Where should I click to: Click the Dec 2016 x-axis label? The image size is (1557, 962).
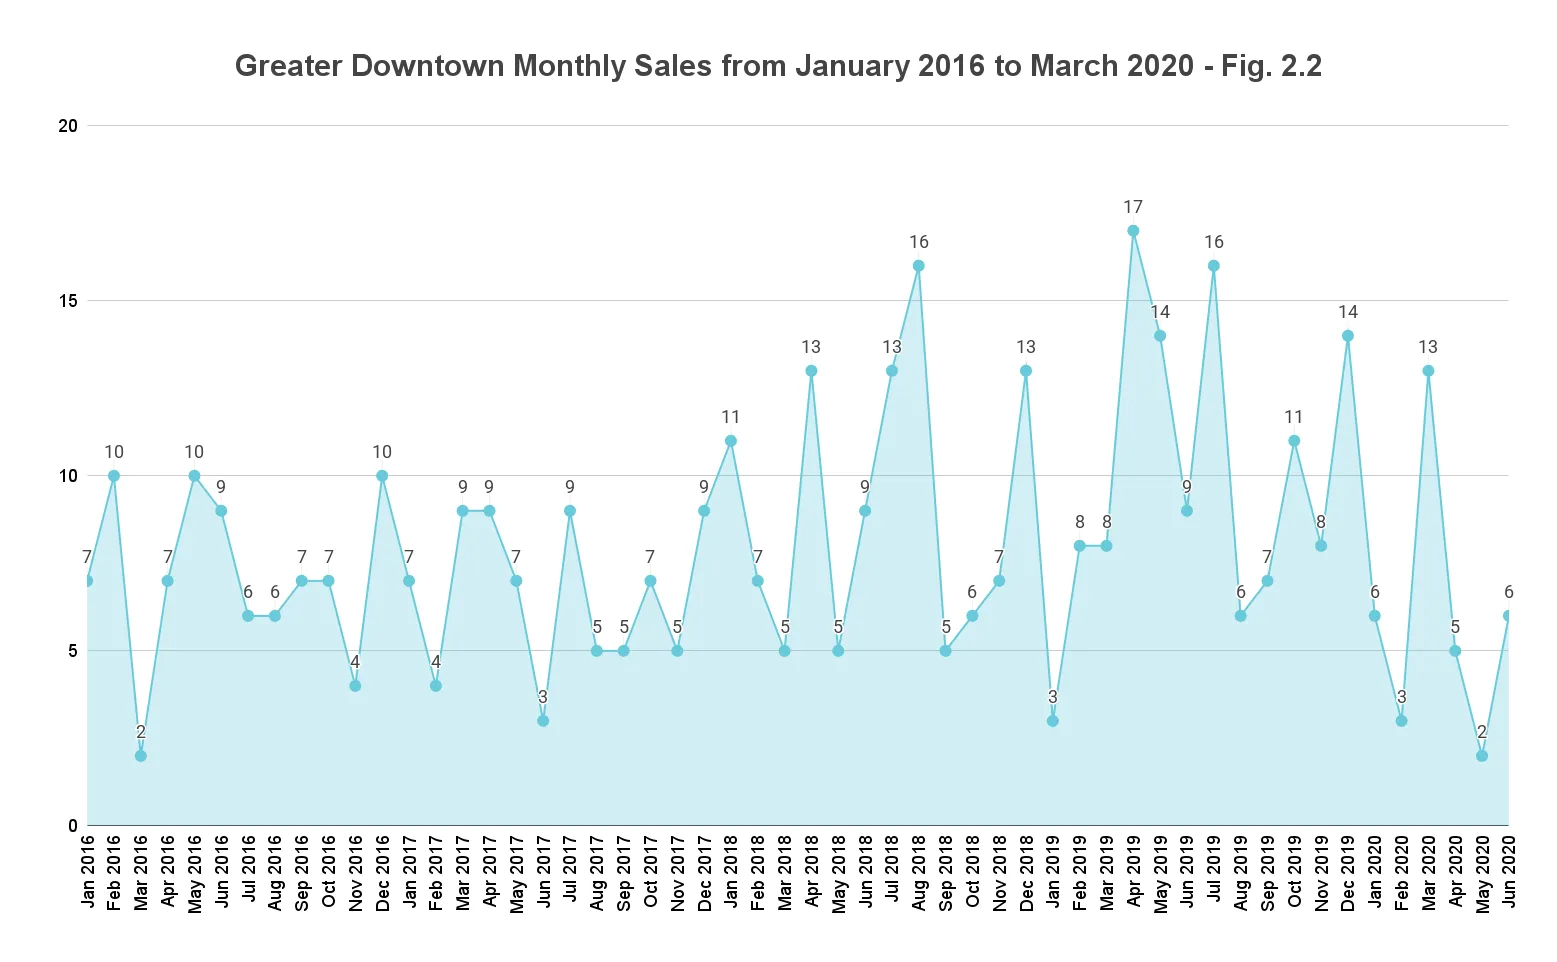(x=383, y=873)
